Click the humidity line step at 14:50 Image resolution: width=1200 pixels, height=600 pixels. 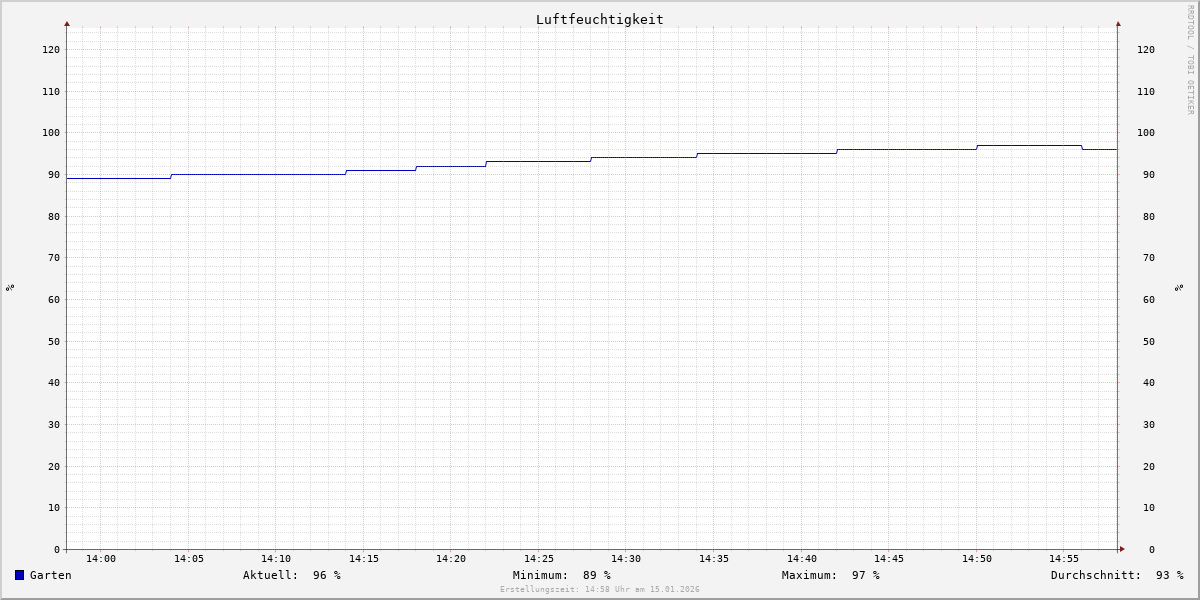point(977,147)
